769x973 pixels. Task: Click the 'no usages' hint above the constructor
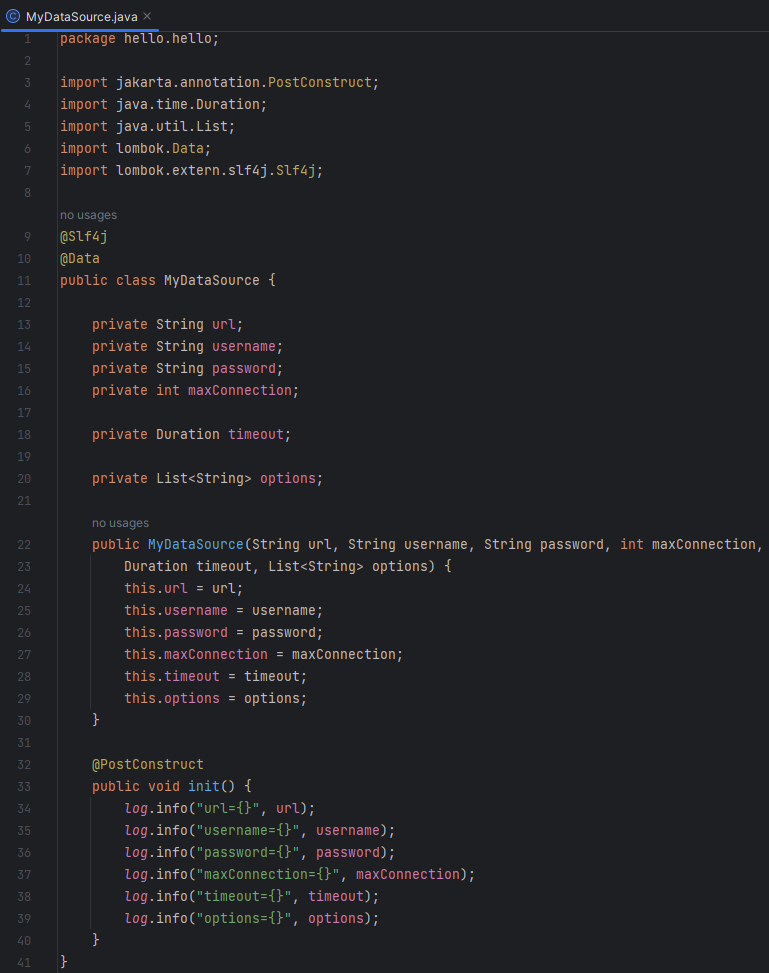pyautogui.click(x=120, y=523)
